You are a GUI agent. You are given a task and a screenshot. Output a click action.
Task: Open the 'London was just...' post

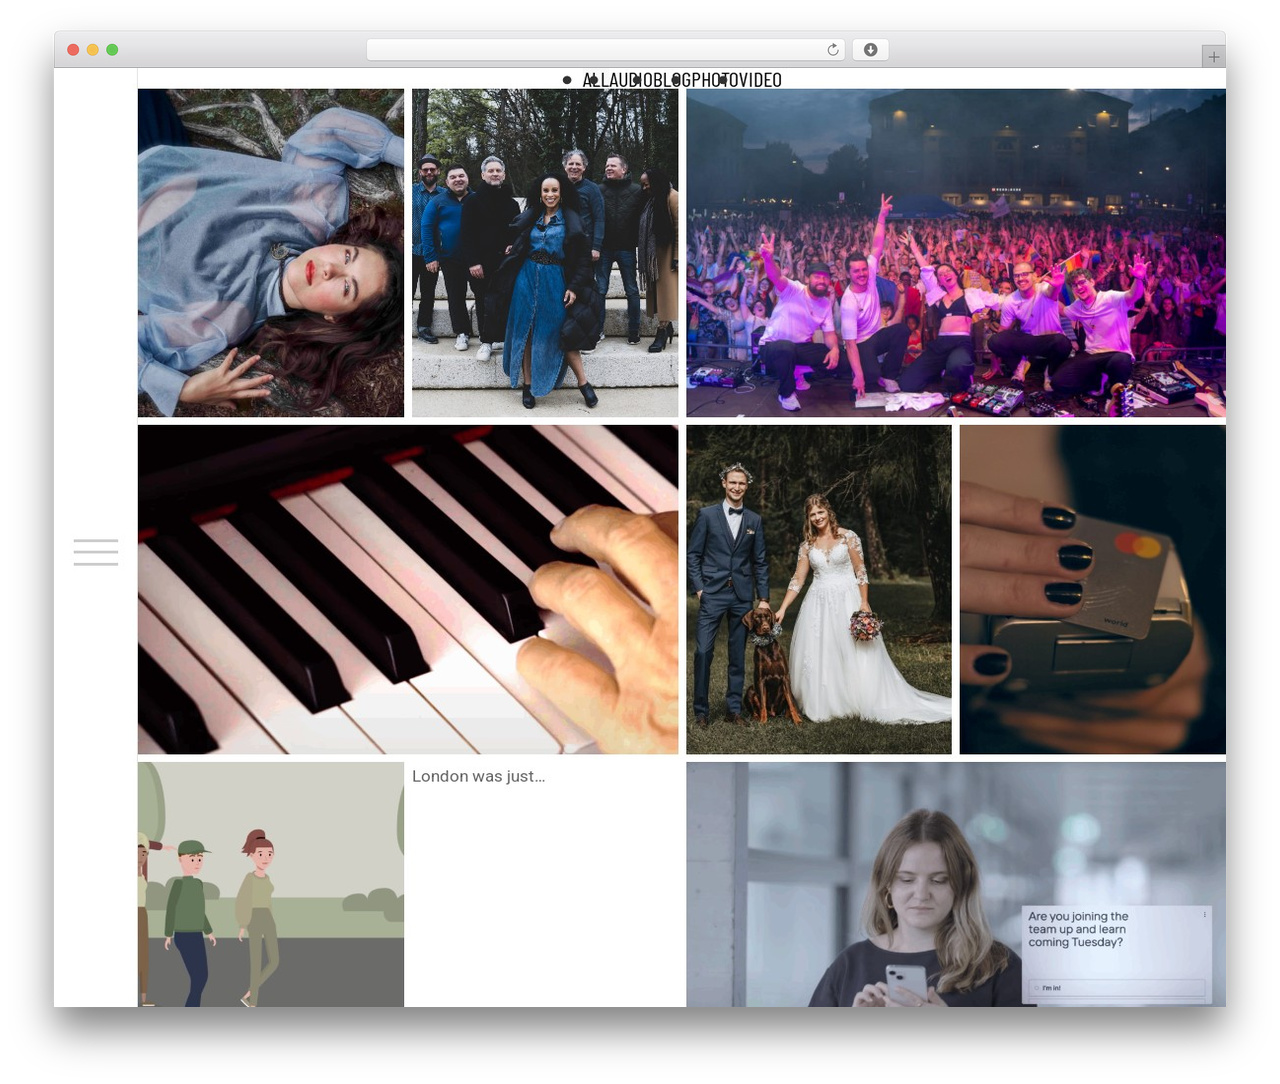[478, 776]
